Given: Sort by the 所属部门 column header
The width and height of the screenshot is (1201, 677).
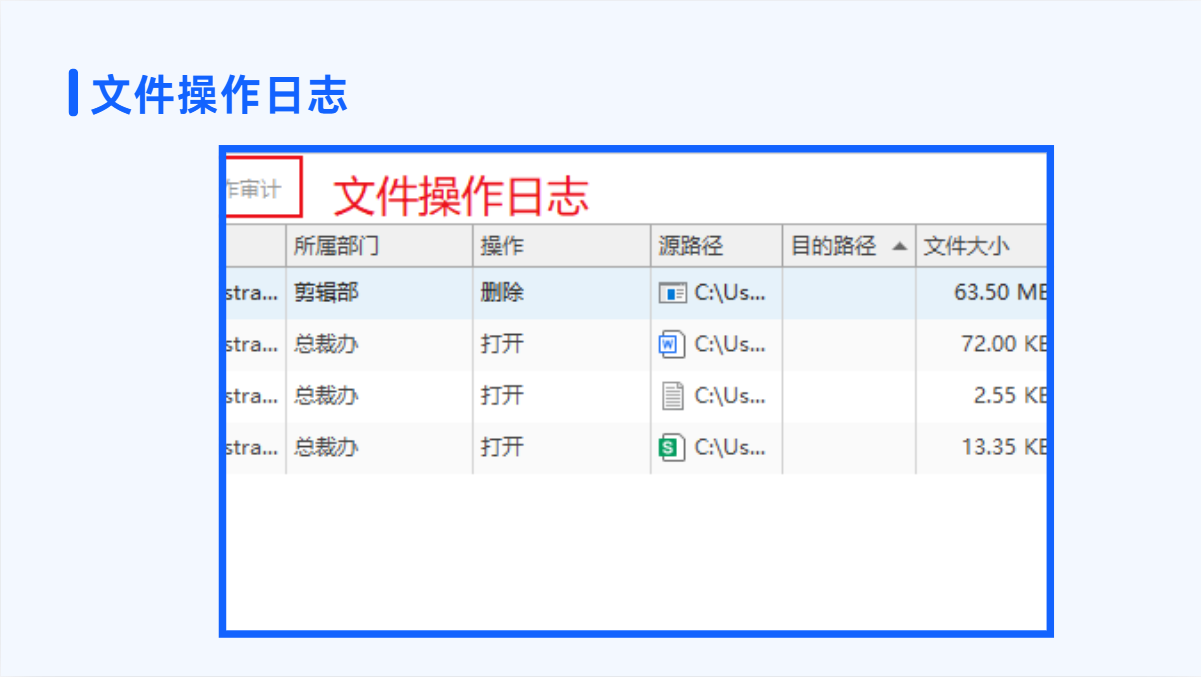Looking at the screenshot, I should (x=336, y=246).
